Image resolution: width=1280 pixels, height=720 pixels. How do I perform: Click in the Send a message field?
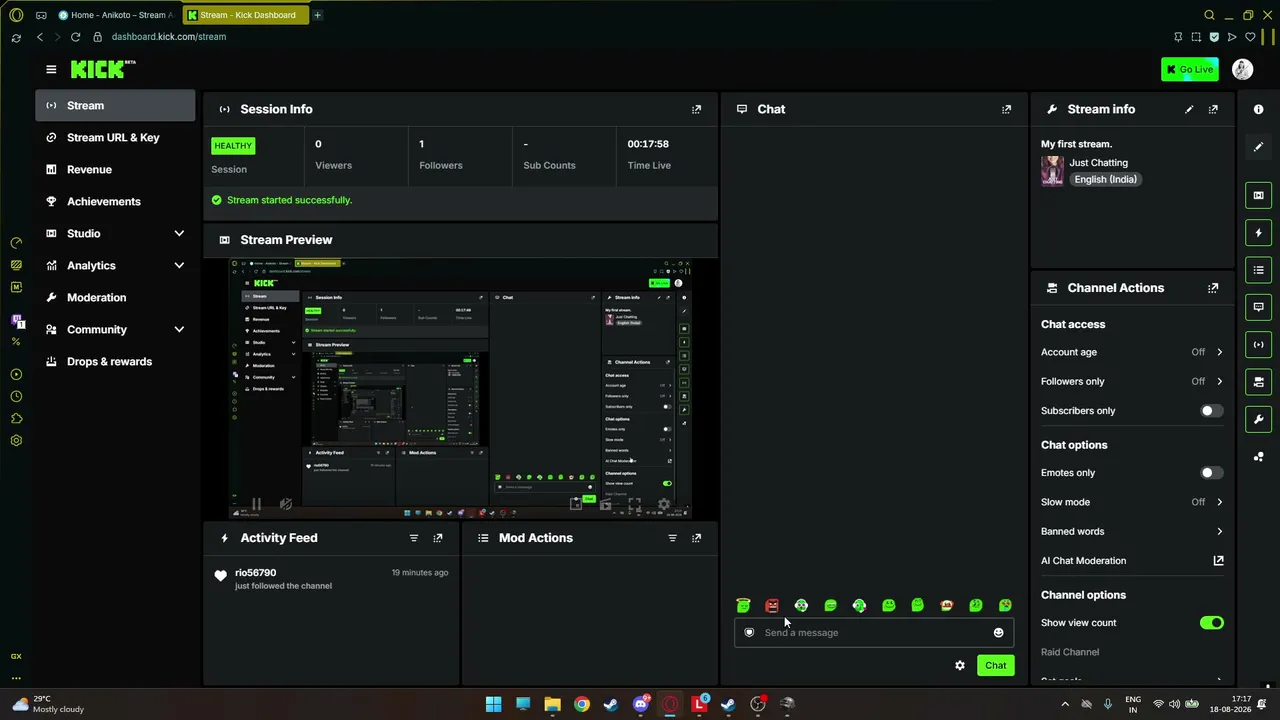[875, 632]
